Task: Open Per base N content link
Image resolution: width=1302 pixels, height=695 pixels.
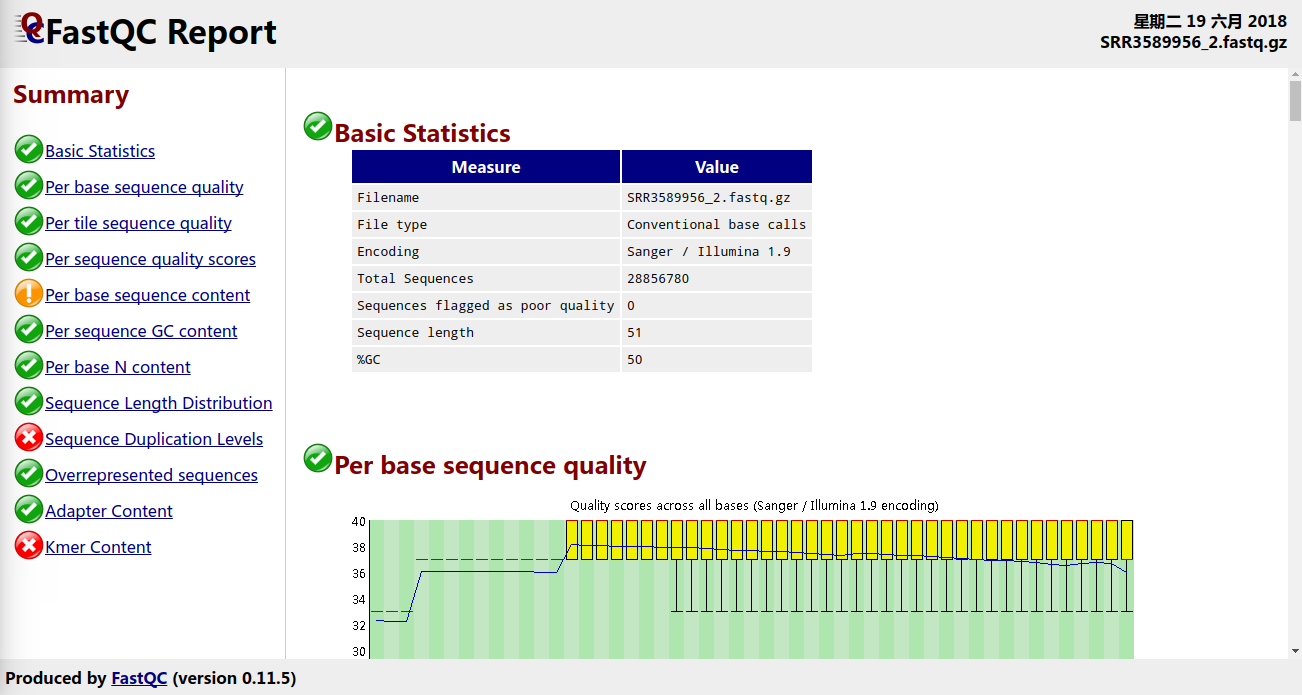Action: click(x=118, y=367)
